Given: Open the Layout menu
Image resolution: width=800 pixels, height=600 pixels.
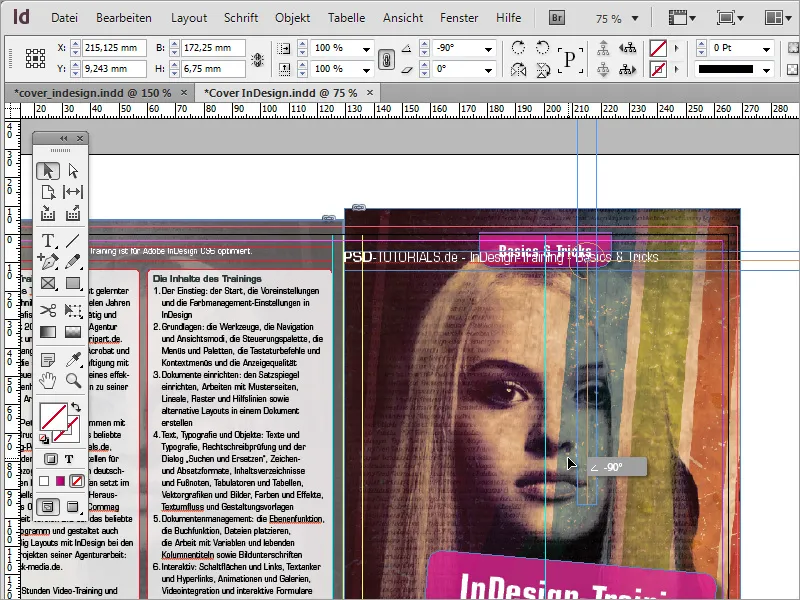Looking at the screenshot, I should click(189, 18).
